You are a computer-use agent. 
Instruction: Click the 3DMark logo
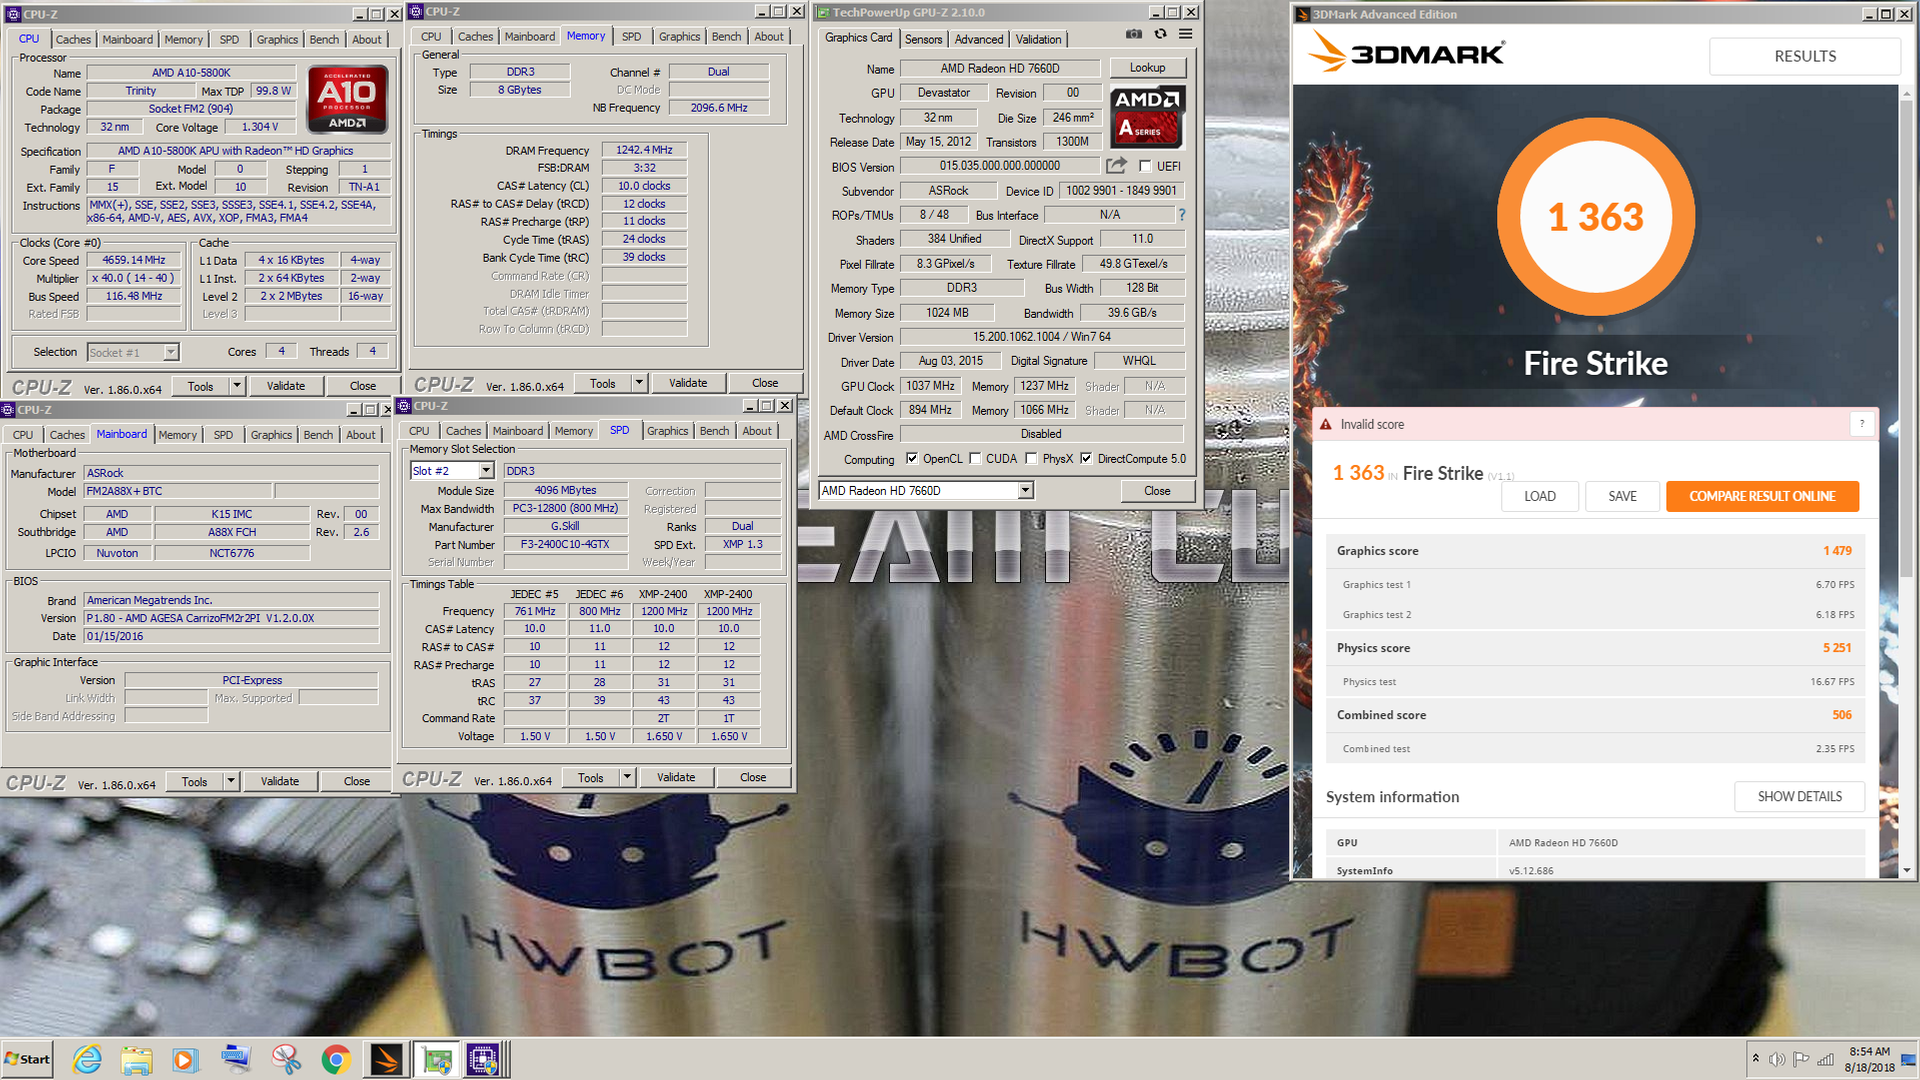pyautogui.click(x=1406, y=52)
